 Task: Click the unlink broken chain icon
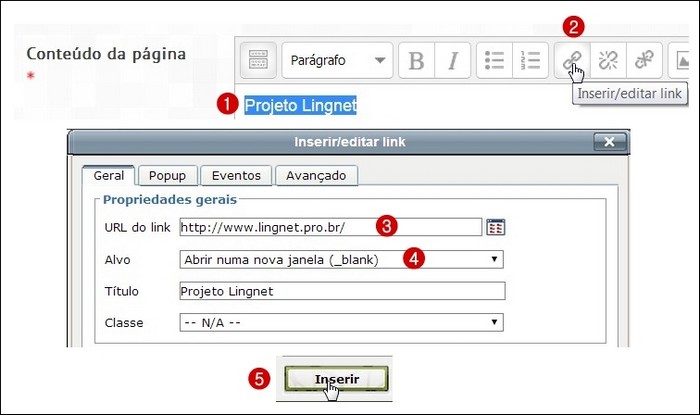pos(608,60)
